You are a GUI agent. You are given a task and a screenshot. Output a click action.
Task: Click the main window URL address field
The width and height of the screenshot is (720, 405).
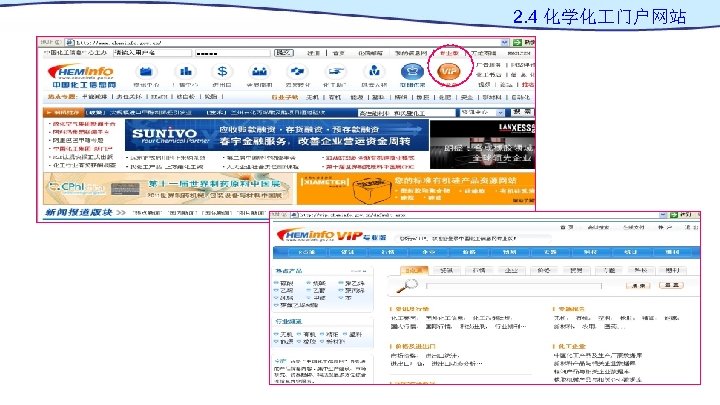[287, 42]
